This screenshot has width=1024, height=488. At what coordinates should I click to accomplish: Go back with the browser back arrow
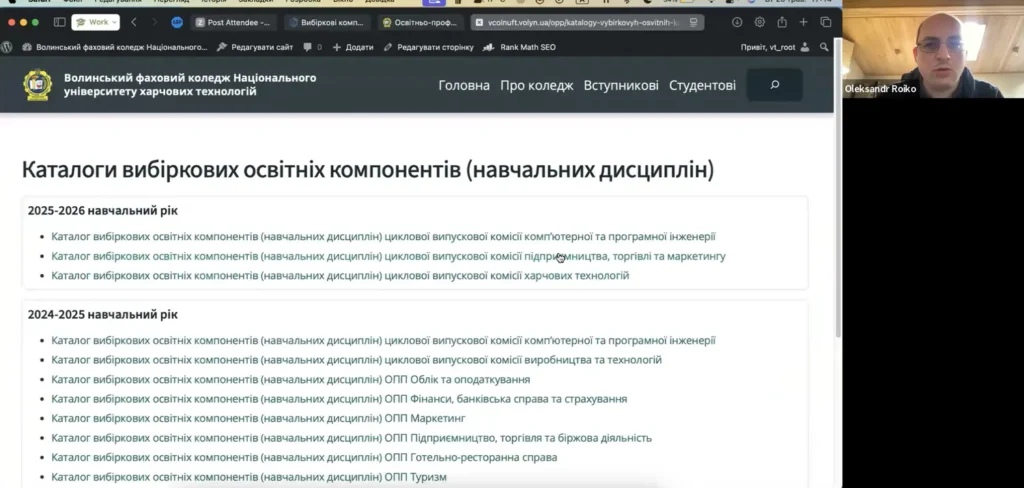[133, 22]
